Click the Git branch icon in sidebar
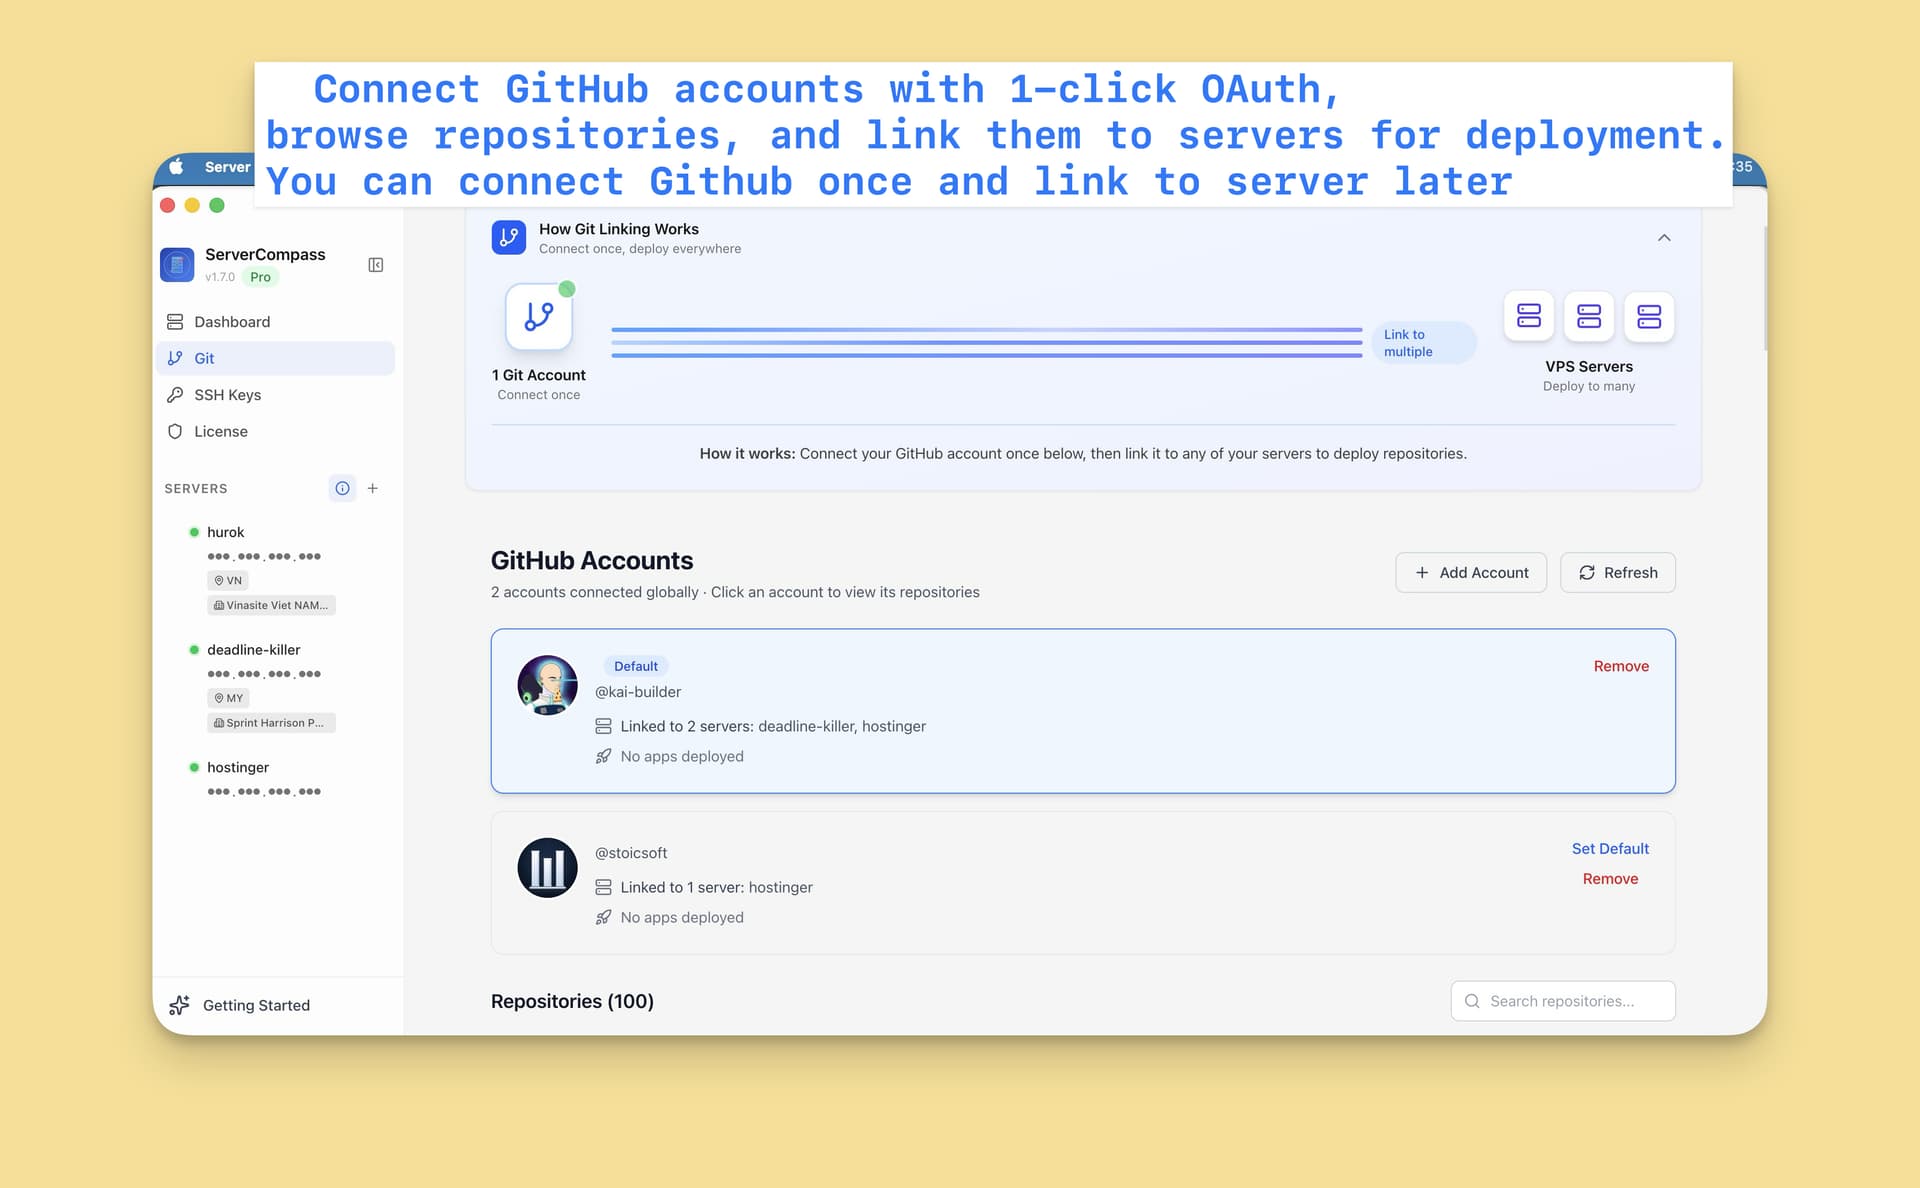This screenshot has height=1188, width=1920. [x=176, y=357]
